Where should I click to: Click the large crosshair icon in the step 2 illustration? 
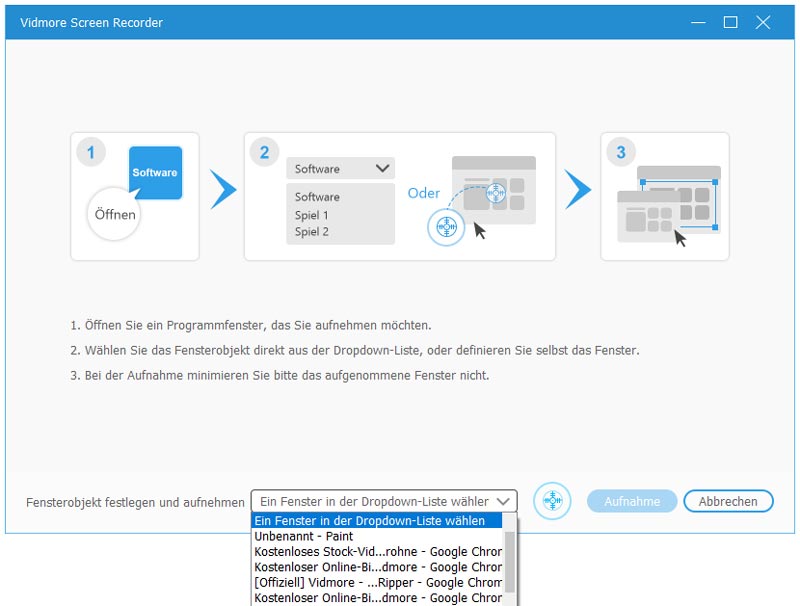(x=446, y=229)
